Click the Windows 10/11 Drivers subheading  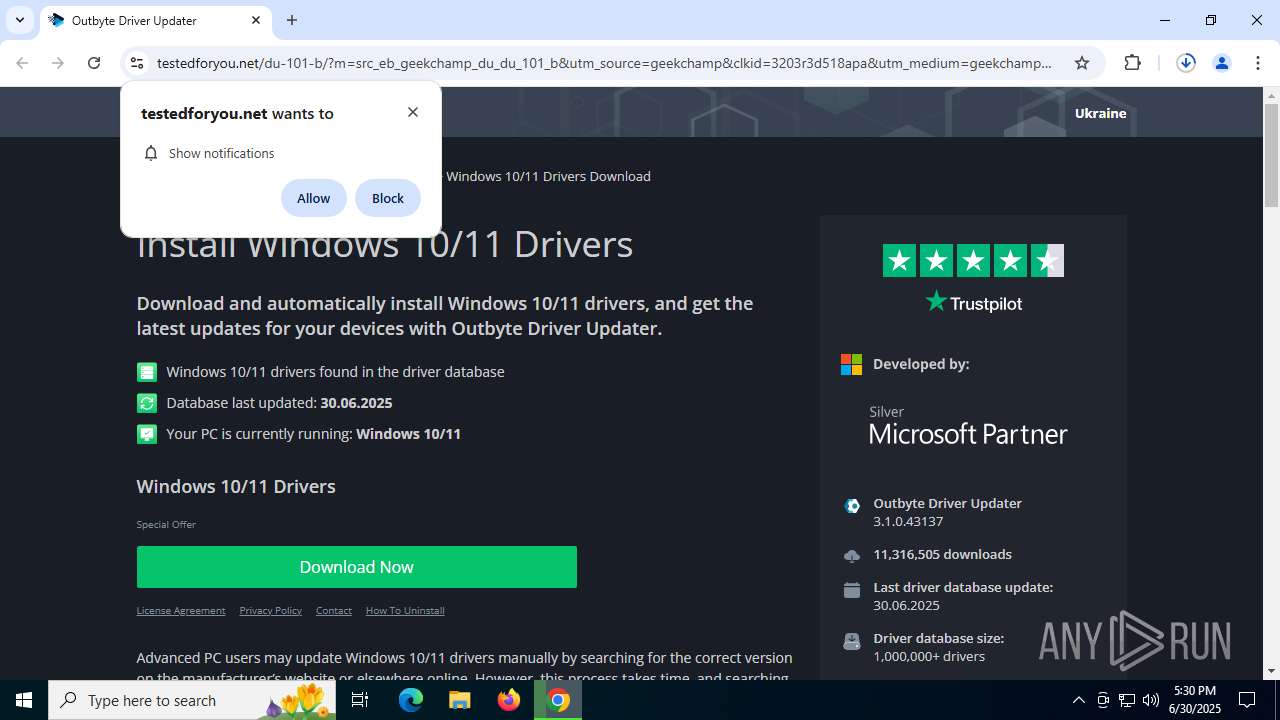[236, 486]
